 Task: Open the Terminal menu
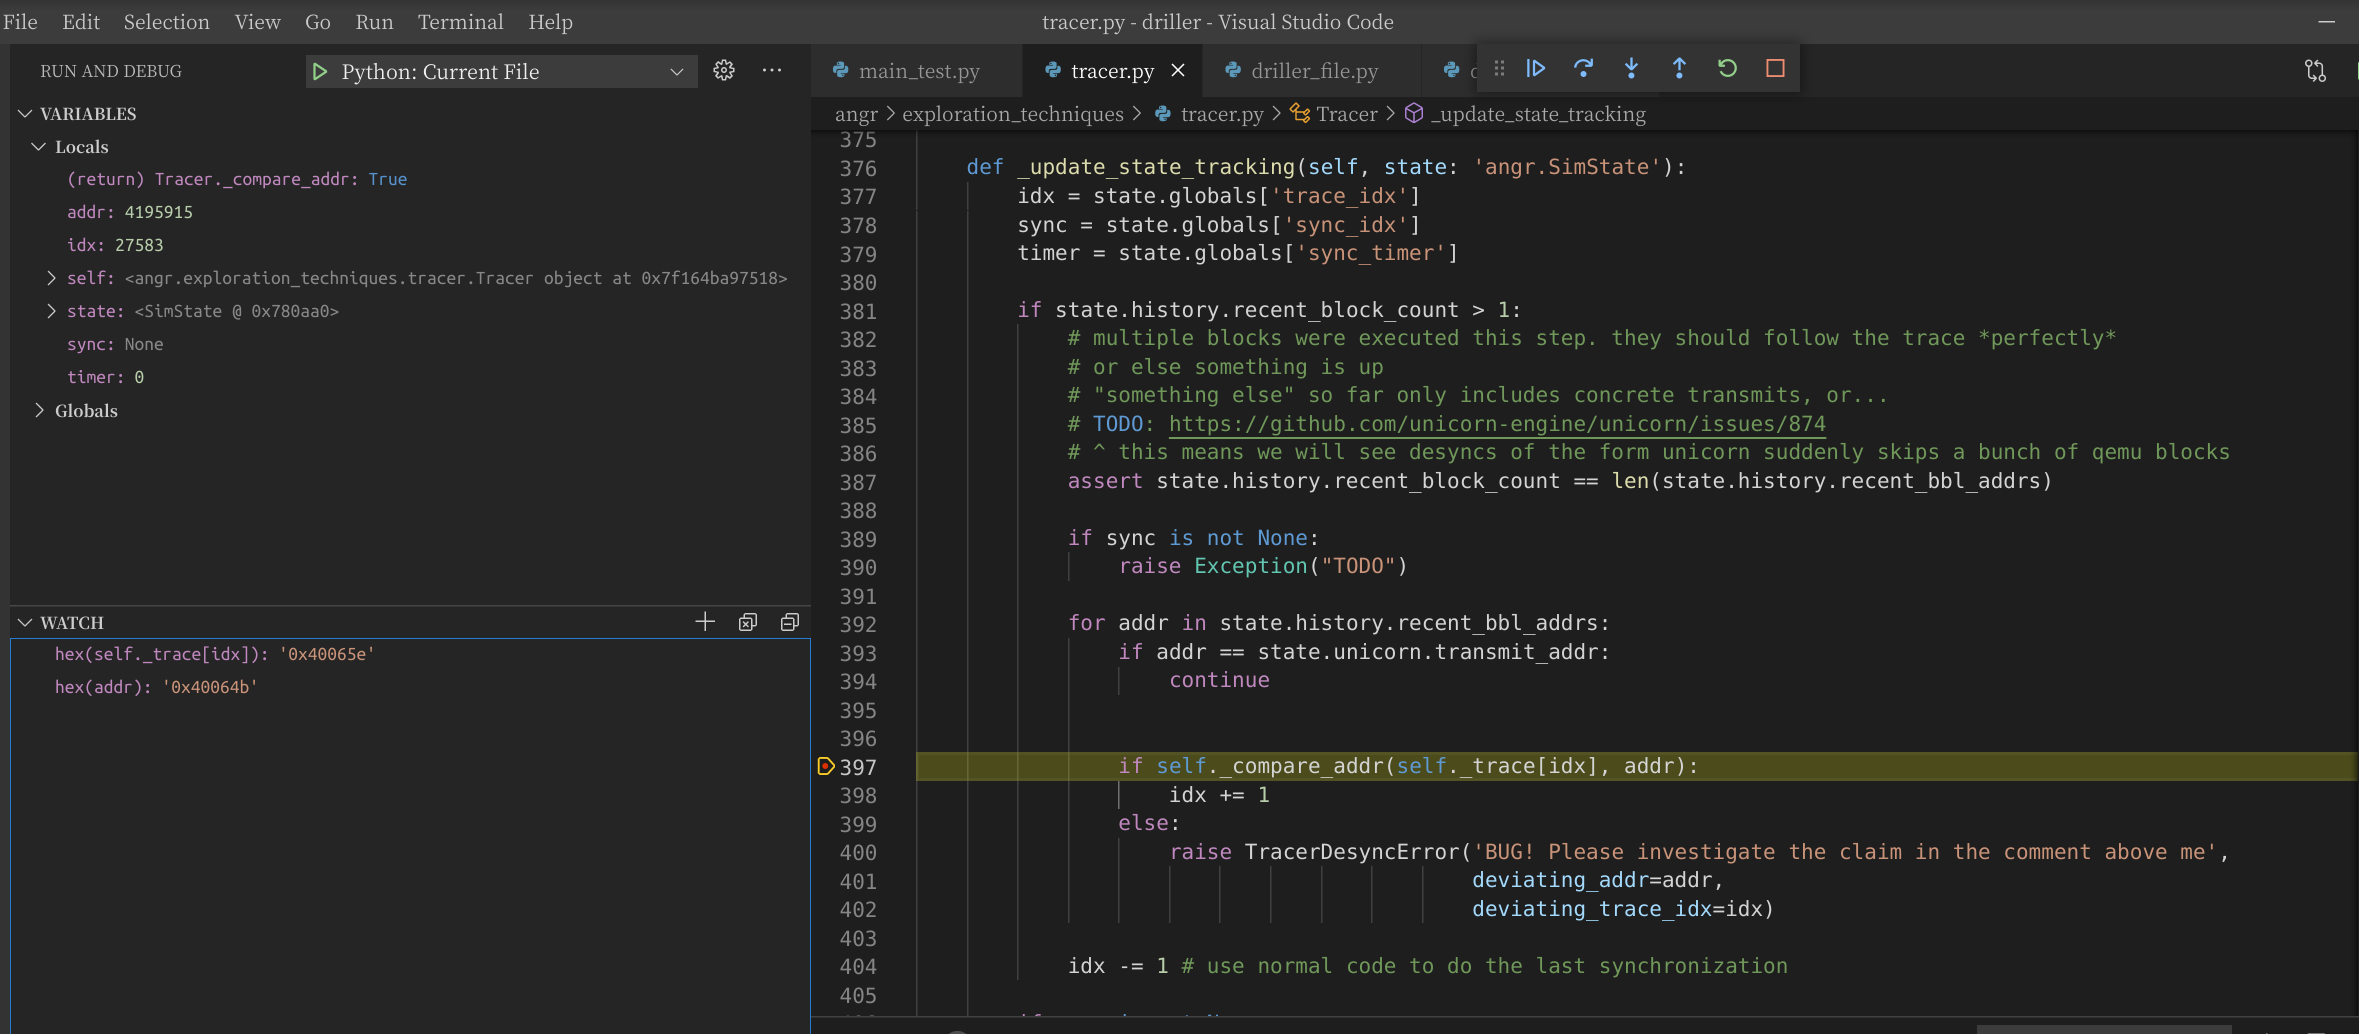click(x=460, y=22)
